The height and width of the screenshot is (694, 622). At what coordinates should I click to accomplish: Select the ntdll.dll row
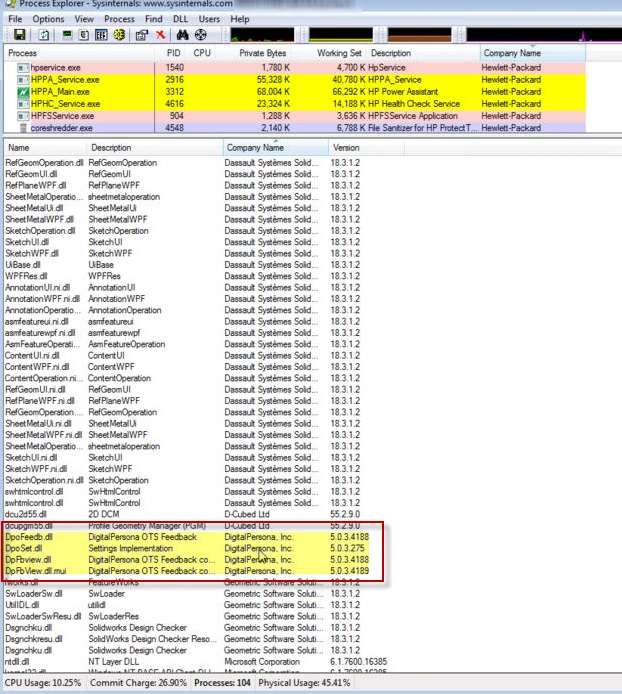(x=197, y=662)
